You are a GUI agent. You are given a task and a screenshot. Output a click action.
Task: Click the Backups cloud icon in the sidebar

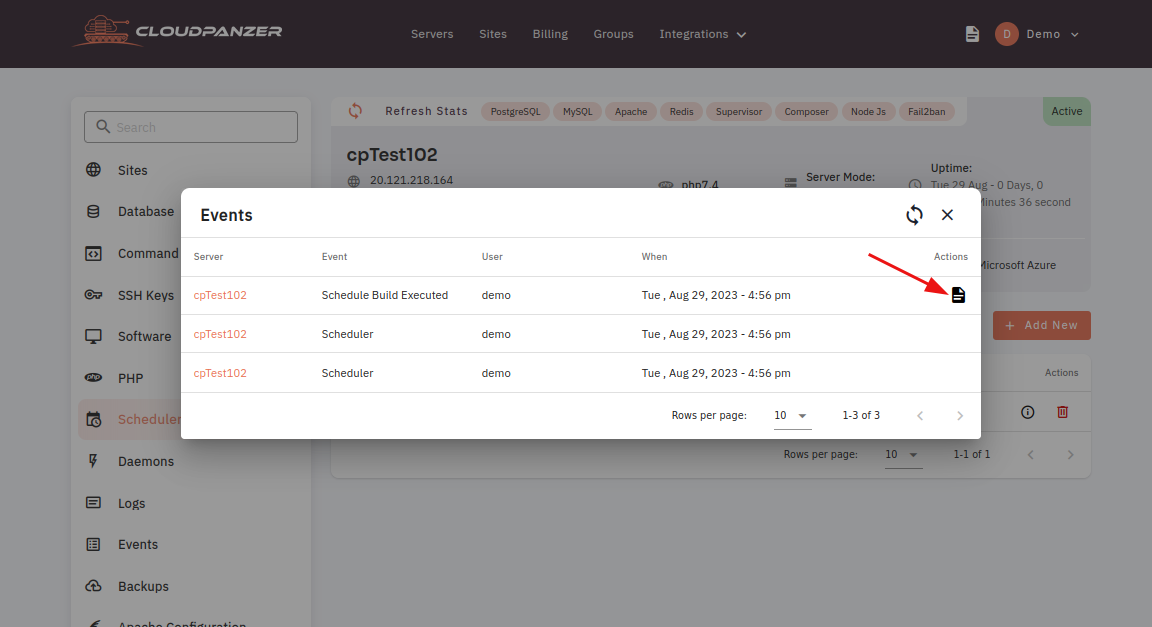pos(93,586)
